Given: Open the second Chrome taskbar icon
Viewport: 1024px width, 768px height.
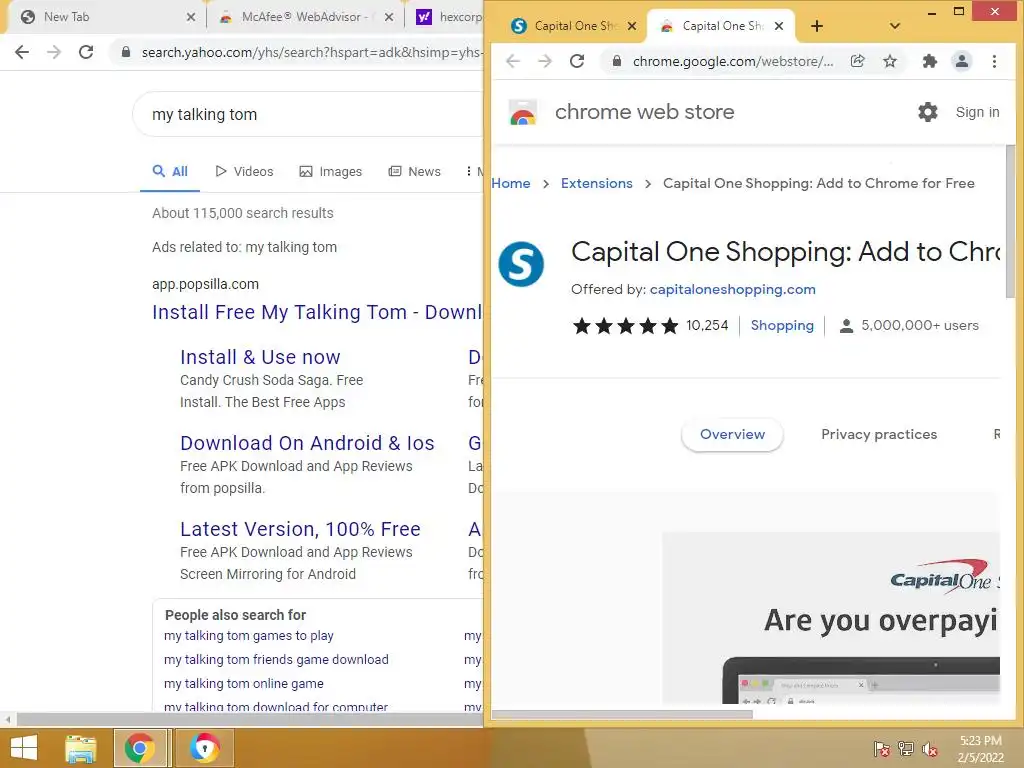Looking at the screenshot, I should coord(204,748).
